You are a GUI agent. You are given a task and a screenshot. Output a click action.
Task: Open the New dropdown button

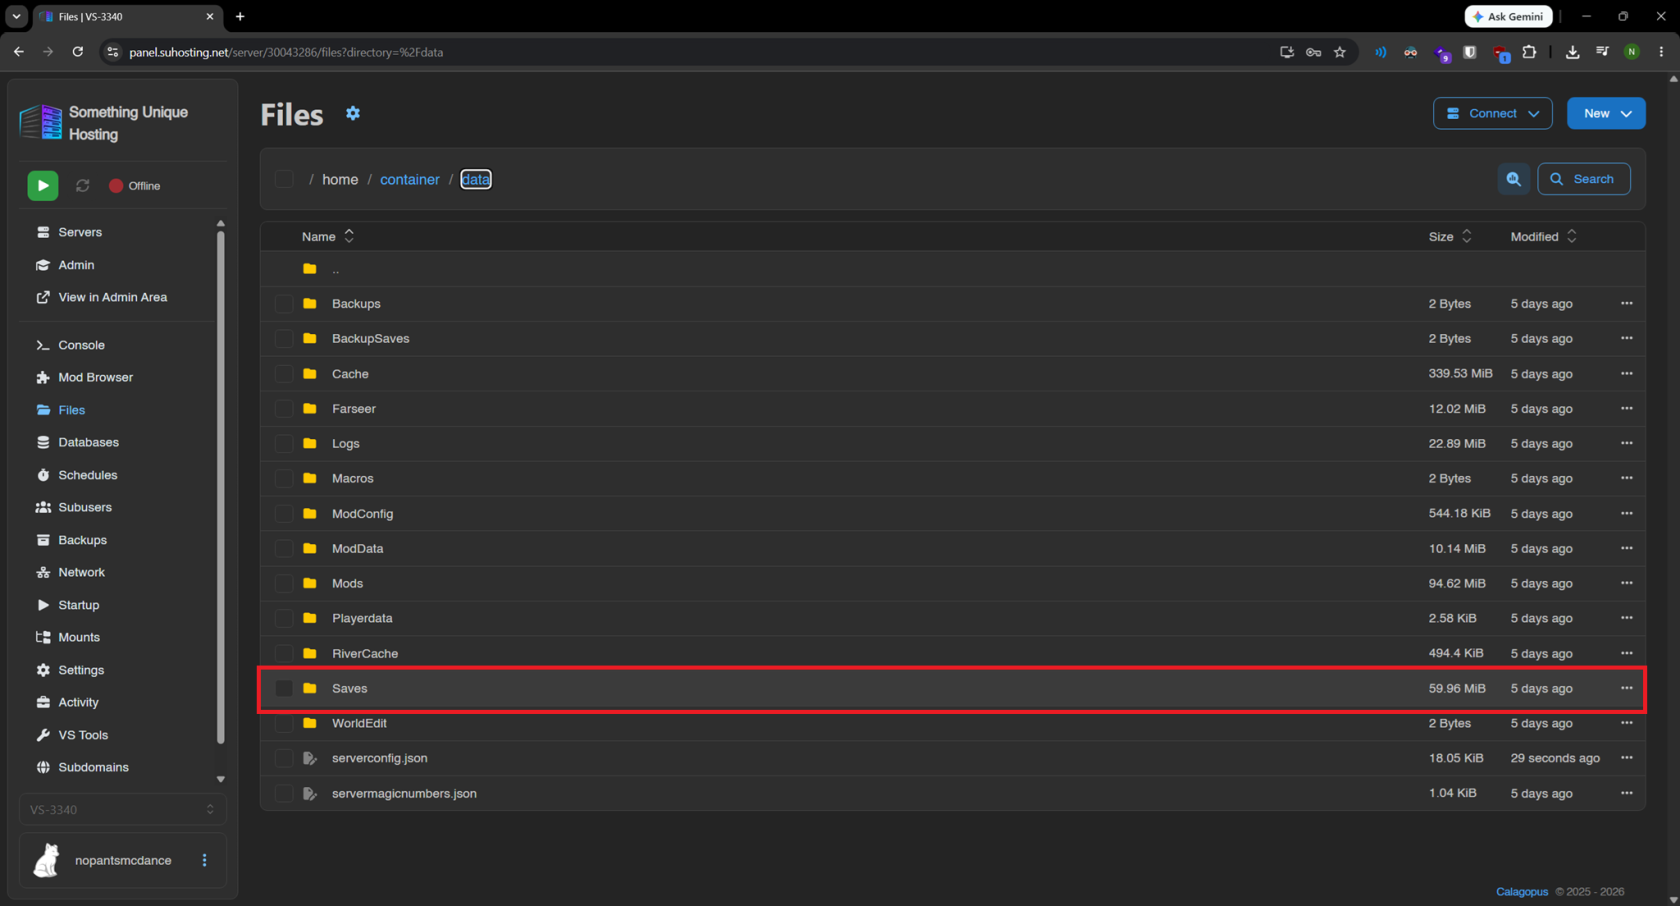1606,114
